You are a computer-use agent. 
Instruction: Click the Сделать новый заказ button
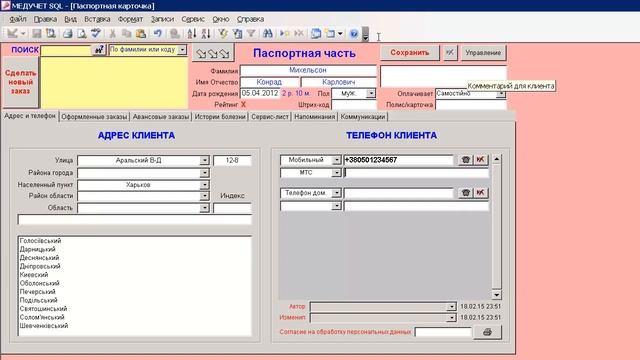click(x=21, y=82)
